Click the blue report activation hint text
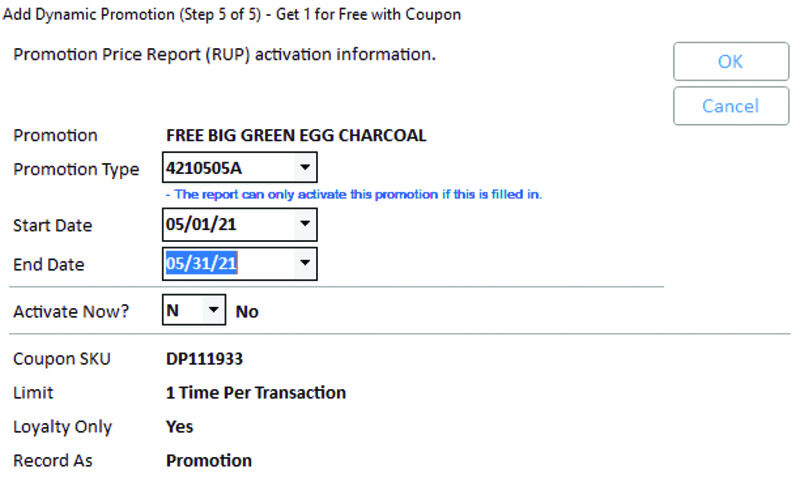 (x=354, y=194)
